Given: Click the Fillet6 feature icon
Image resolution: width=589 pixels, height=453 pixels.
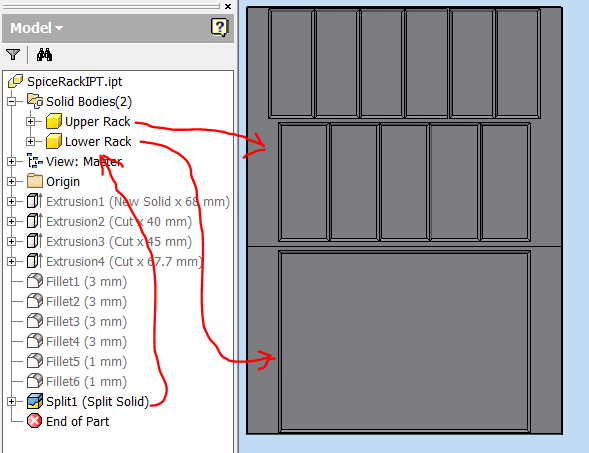Looking at the screenshot, I should (35, 381).
